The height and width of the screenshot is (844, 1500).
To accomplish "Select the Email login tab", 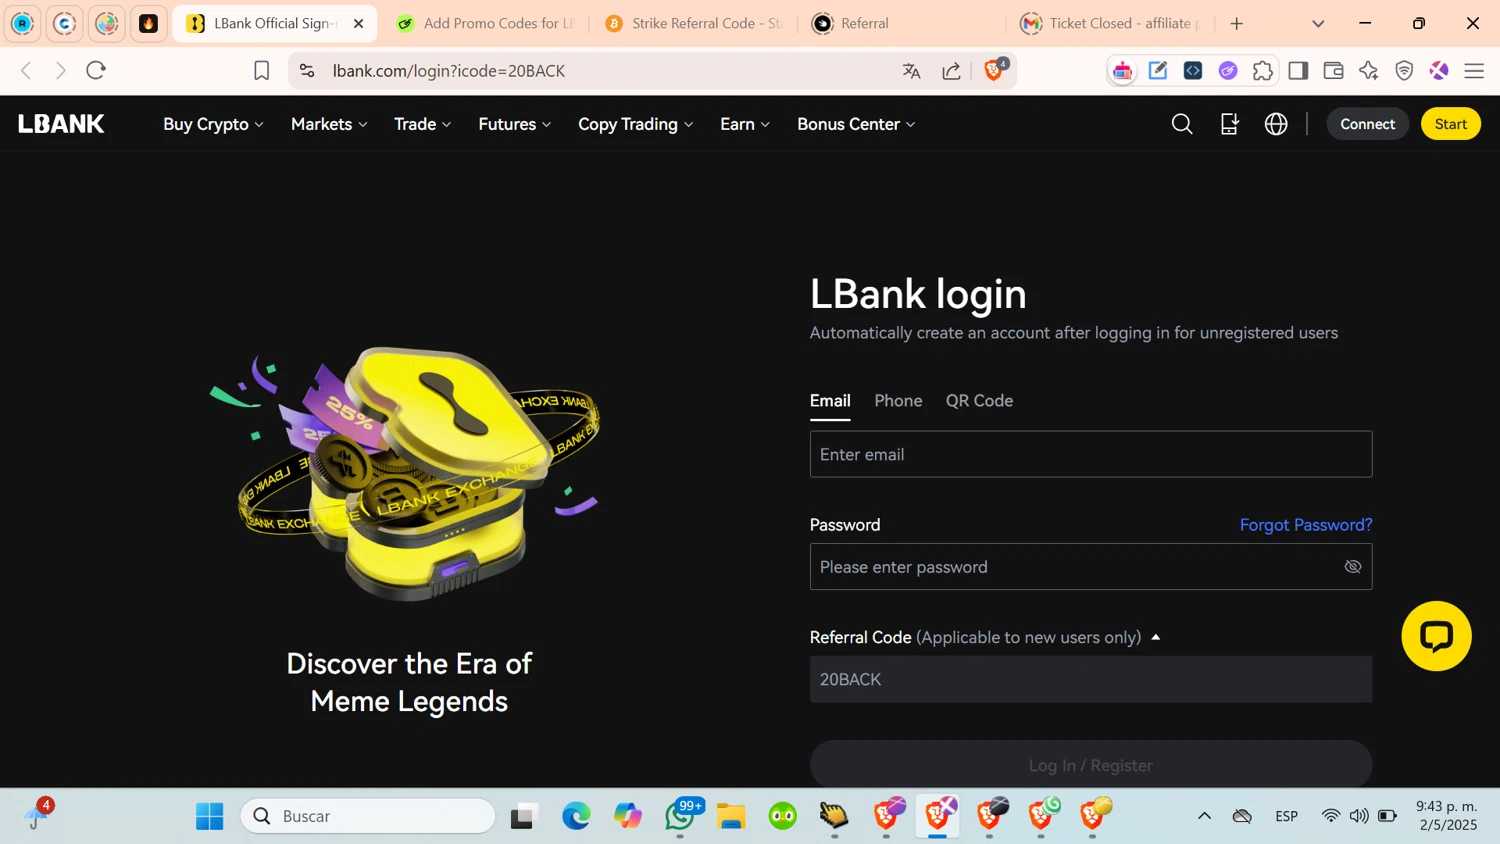I will click(830, 401).
